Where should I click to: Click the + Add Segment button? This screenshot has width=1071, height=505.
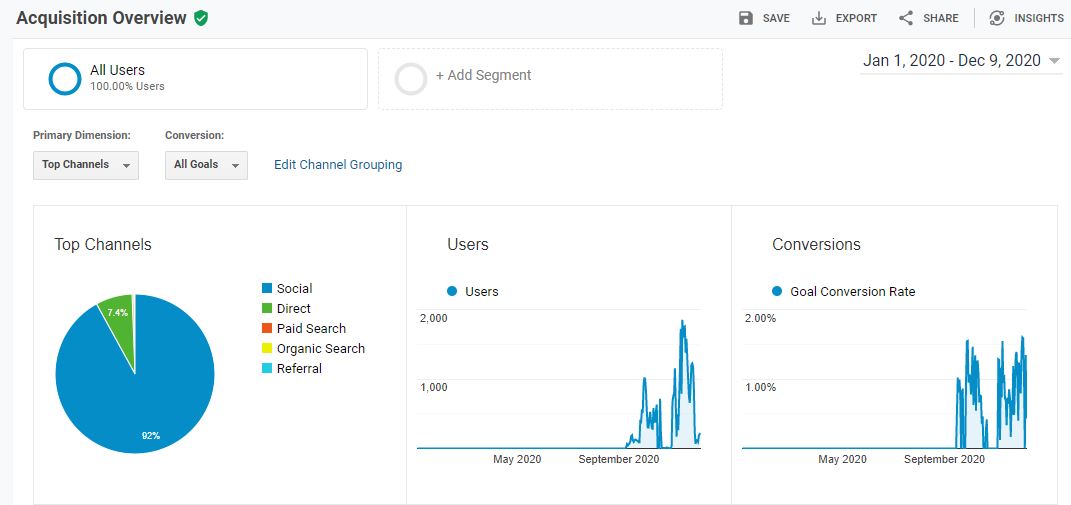(484, 76)
